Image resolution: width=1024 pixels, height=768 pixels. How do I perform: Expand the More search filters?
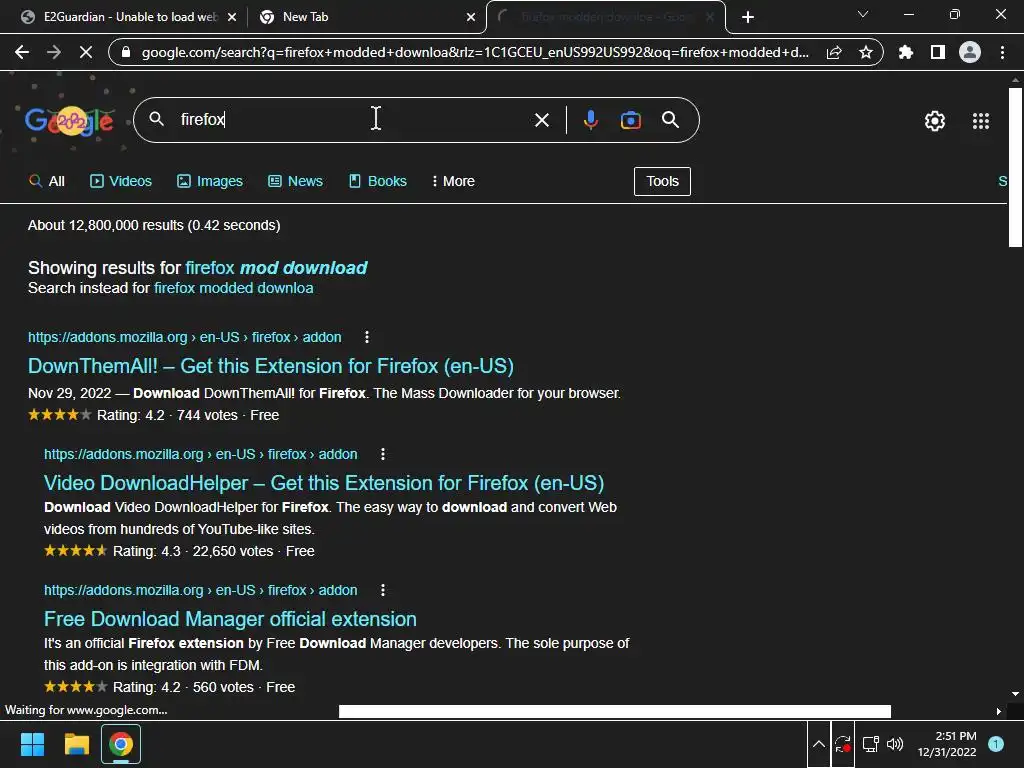click(x=453, y=181)
